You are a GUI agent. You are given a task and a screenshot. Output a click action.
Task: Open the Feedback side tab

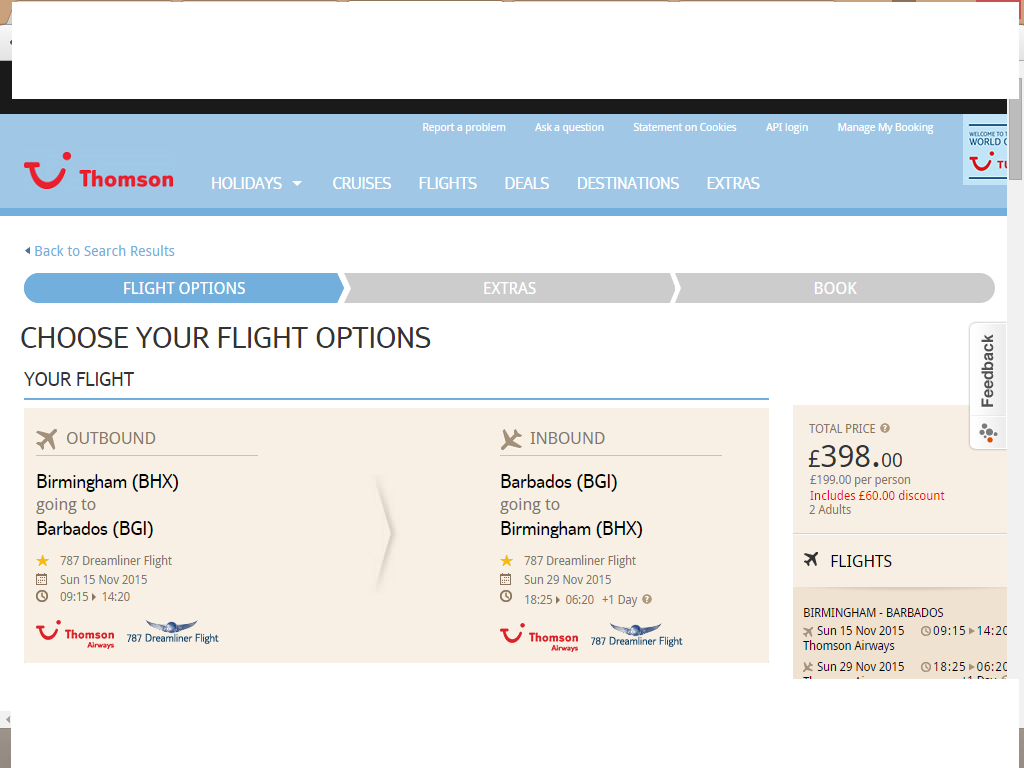pos(987,370)
